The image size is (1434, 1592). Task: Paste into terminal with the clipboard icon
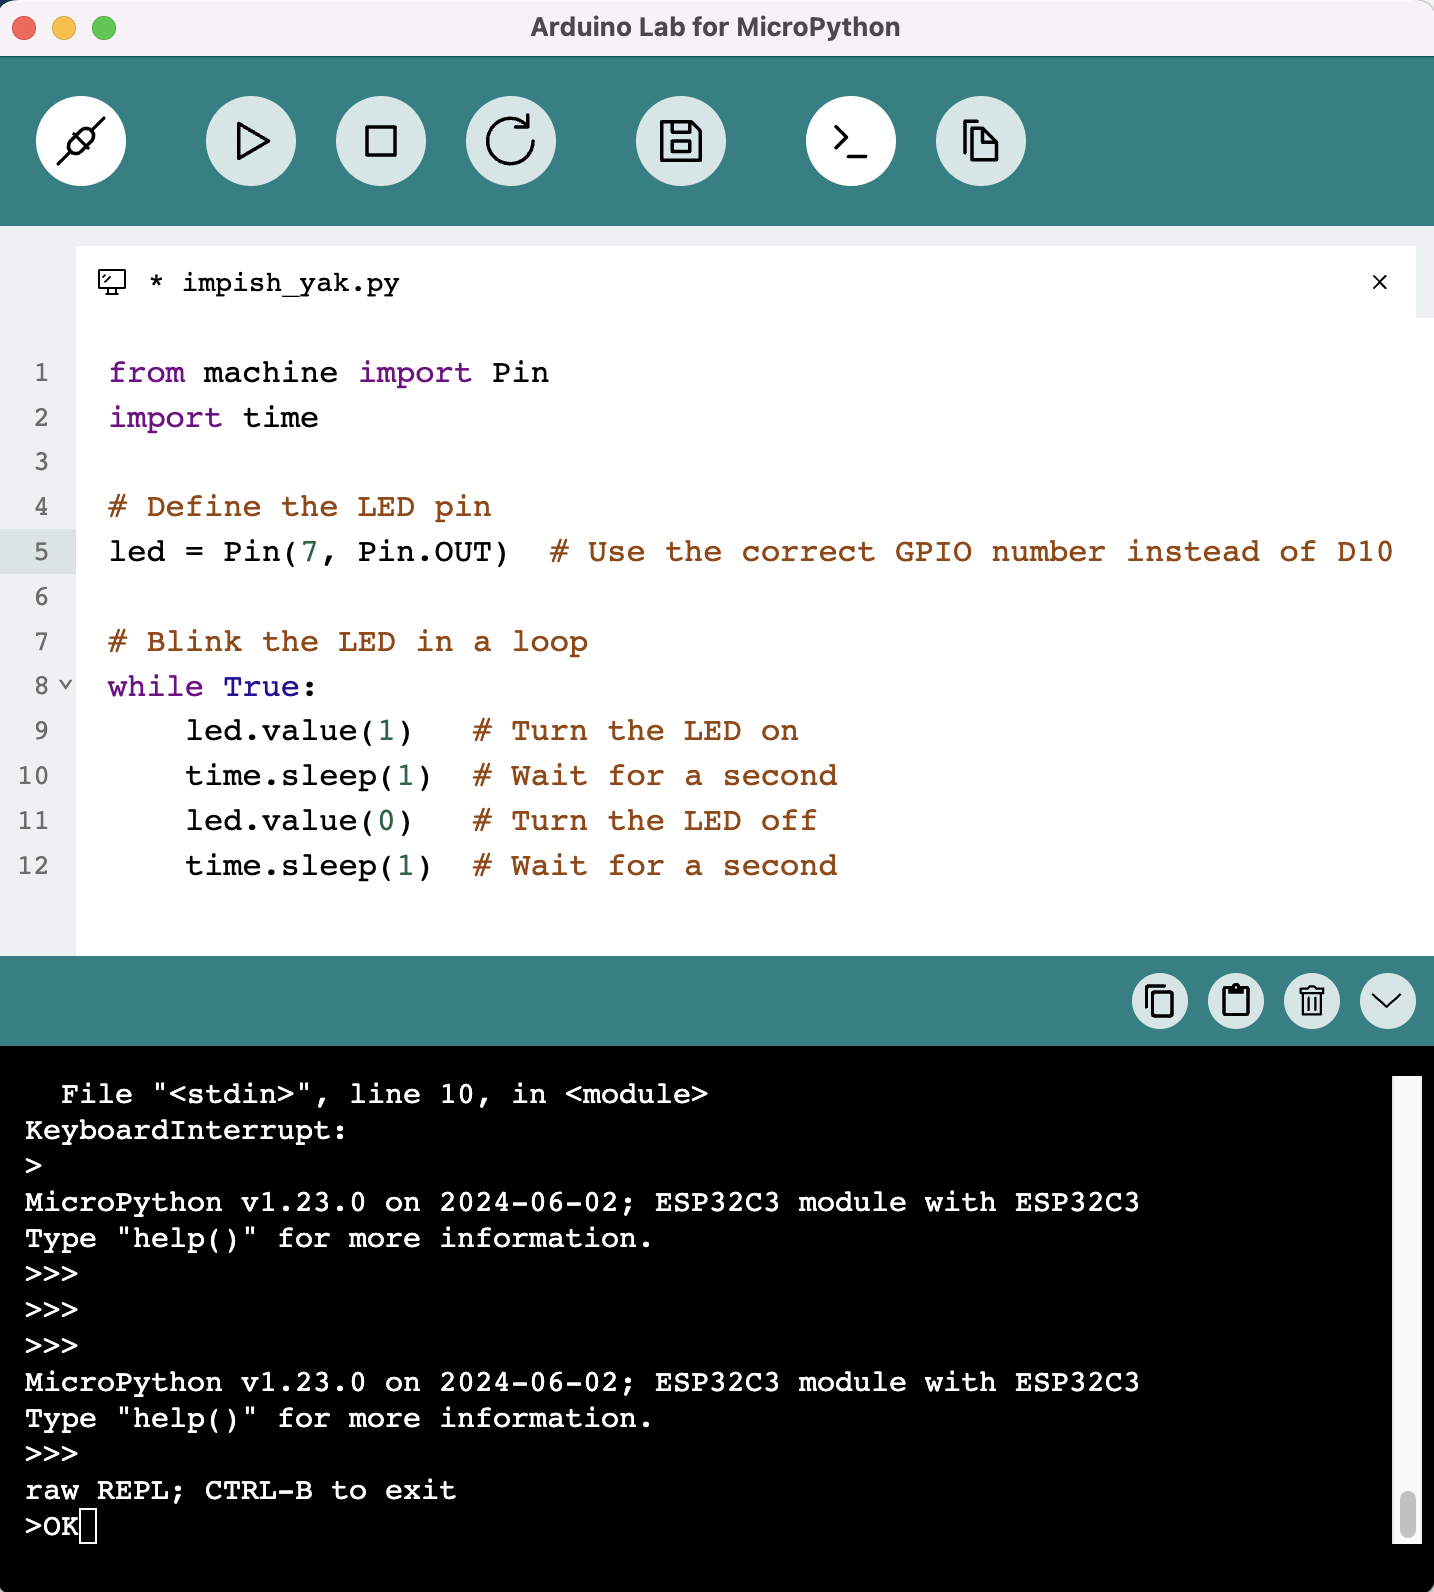pos(1236,1001)
